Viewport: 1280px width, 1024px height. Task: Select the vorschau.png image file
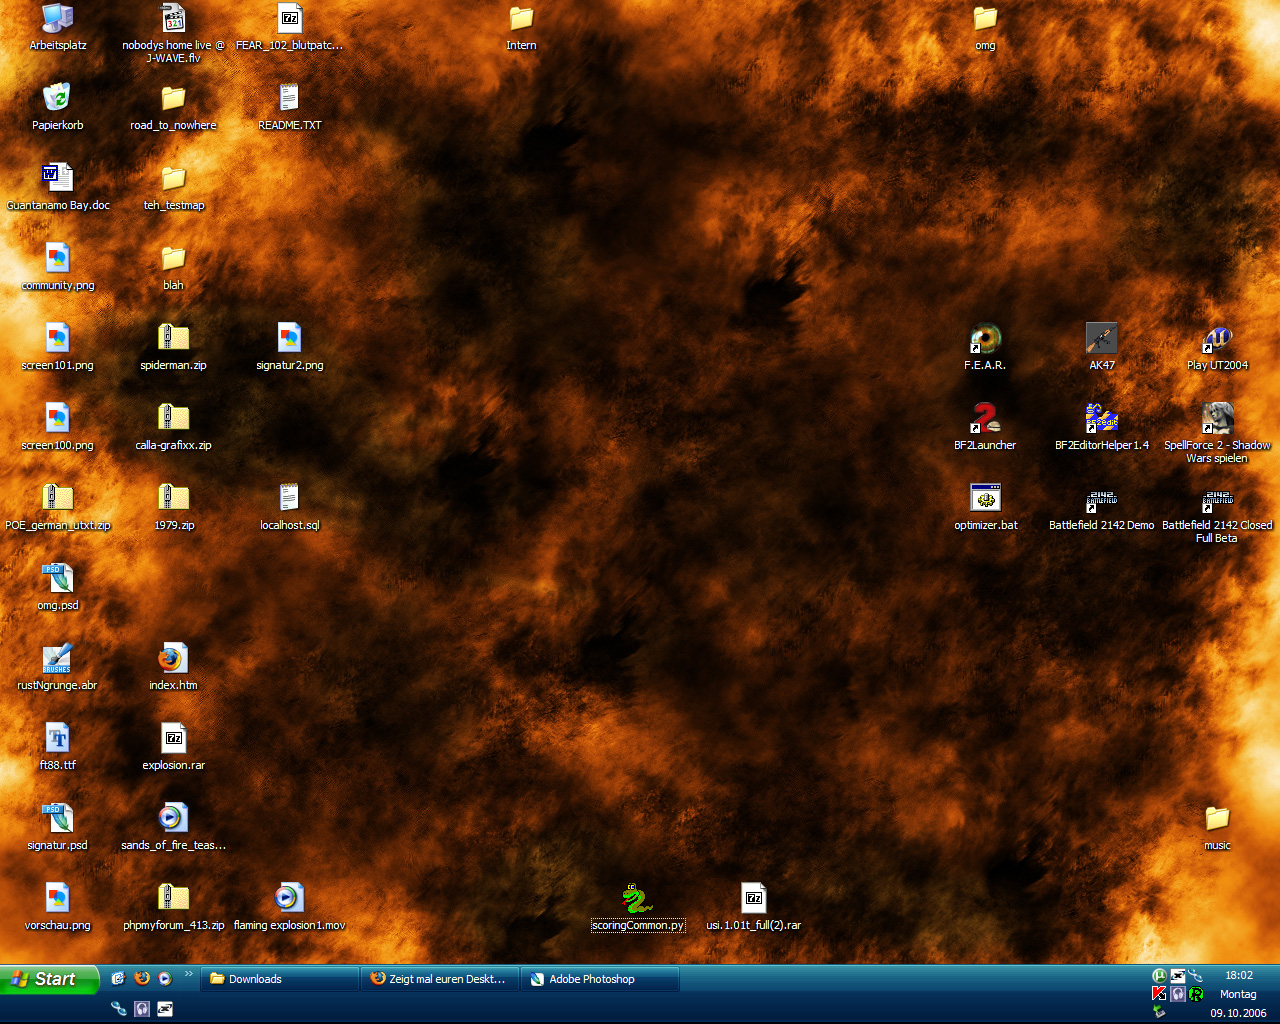coord(58,907)
